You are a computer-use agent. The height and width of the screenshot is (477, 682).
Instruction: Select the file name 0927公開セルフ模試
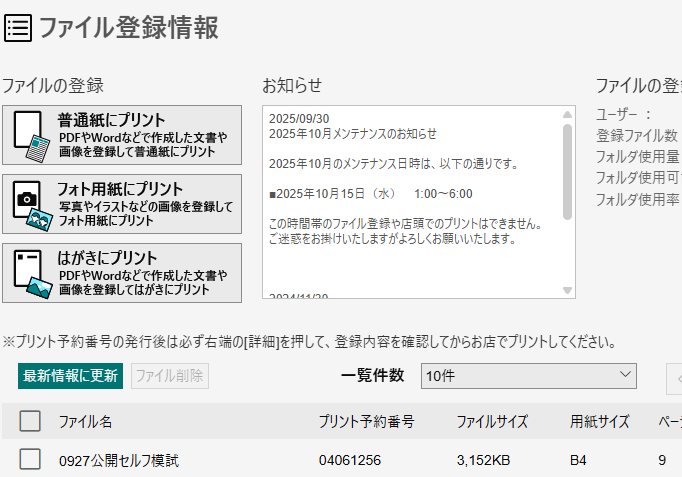118,461
